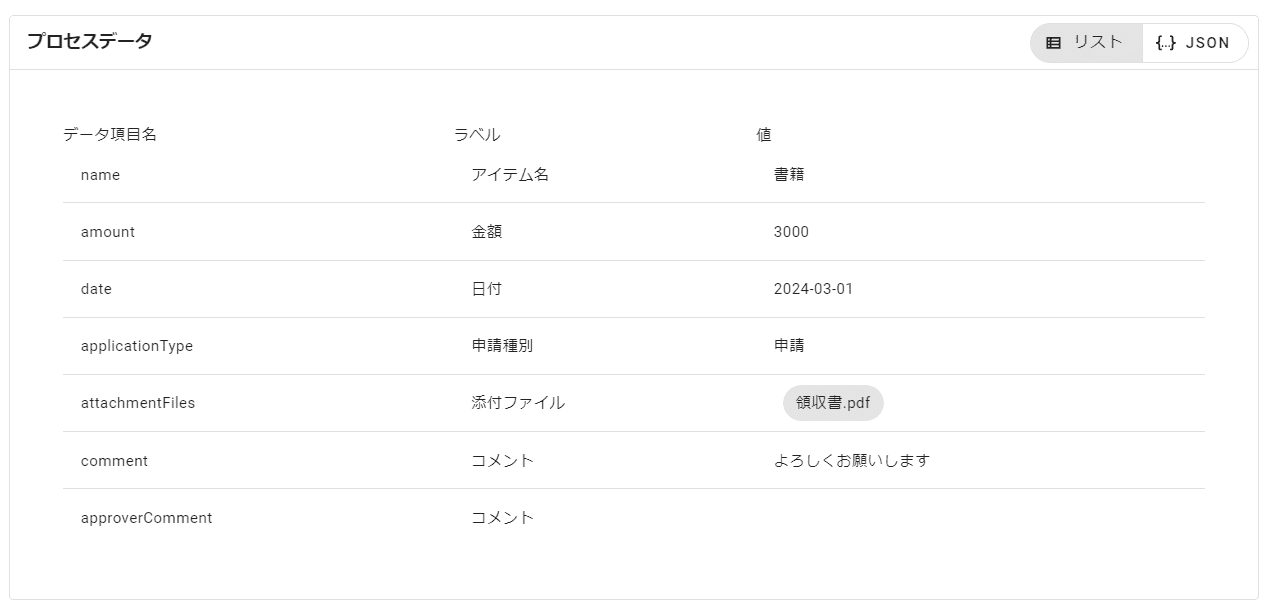
Task: Open the 領収書.pdf attachment chip
Action: tap(833, 403)
